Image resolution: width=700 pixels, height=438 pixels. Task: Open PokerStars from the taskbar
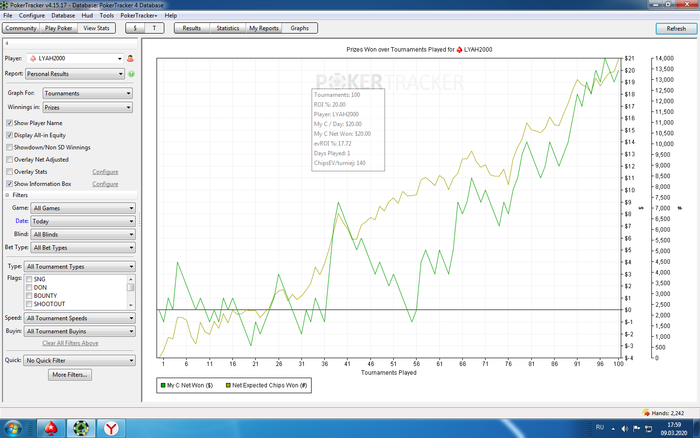(x=51, y=429)
